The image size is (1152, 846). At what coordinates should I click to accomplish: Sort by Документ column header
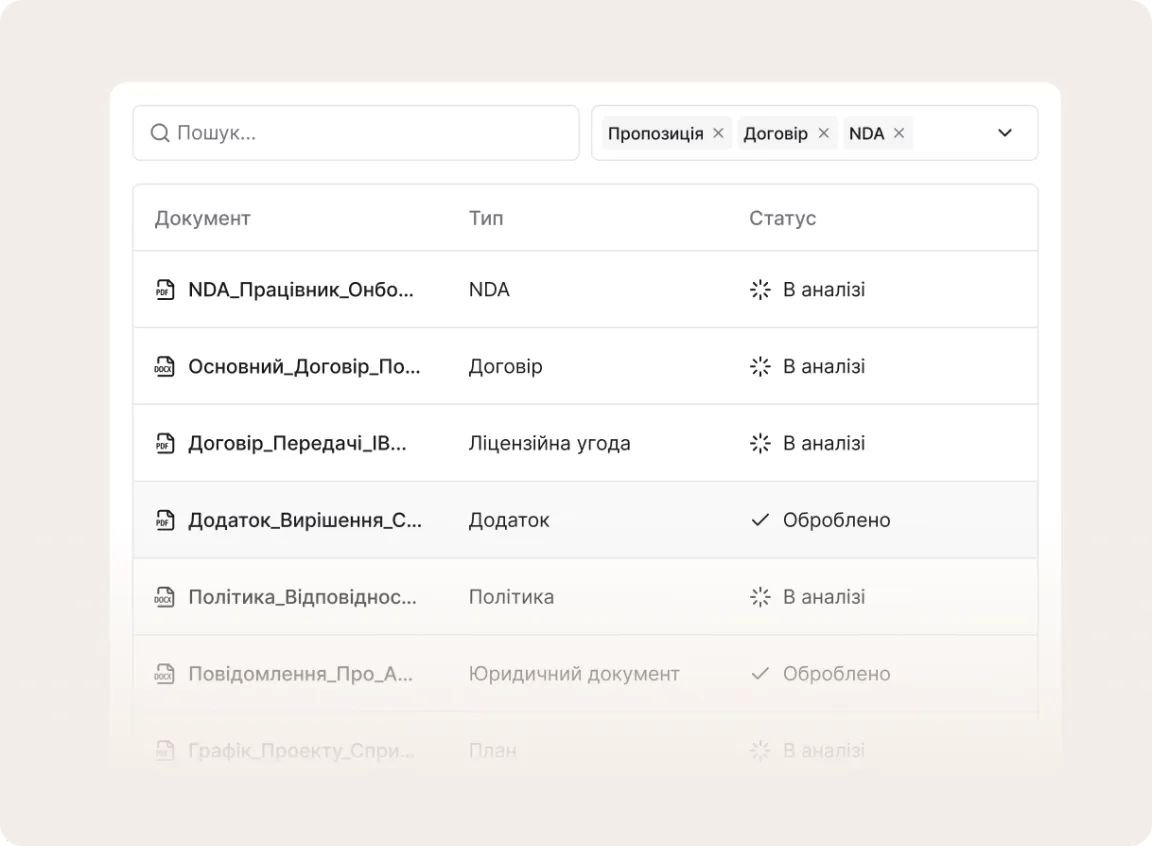click(x=202, y=218)
